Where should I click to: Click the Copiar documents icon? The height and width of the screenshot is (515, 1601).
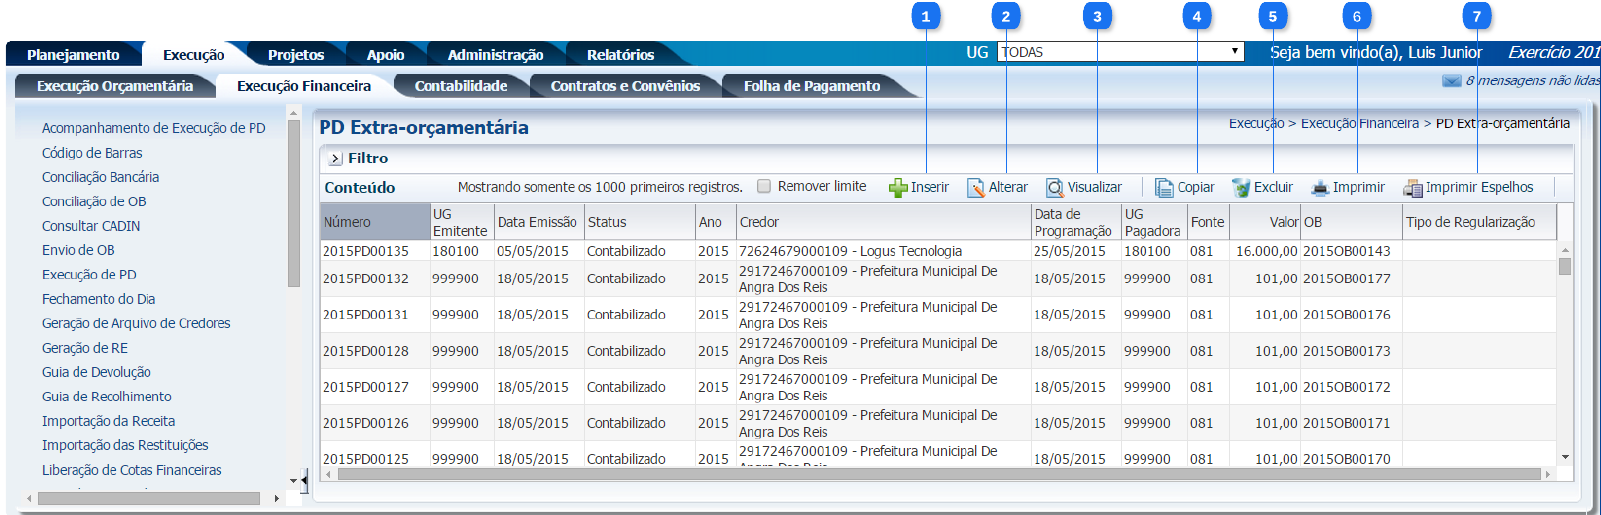click(1164, 188)
